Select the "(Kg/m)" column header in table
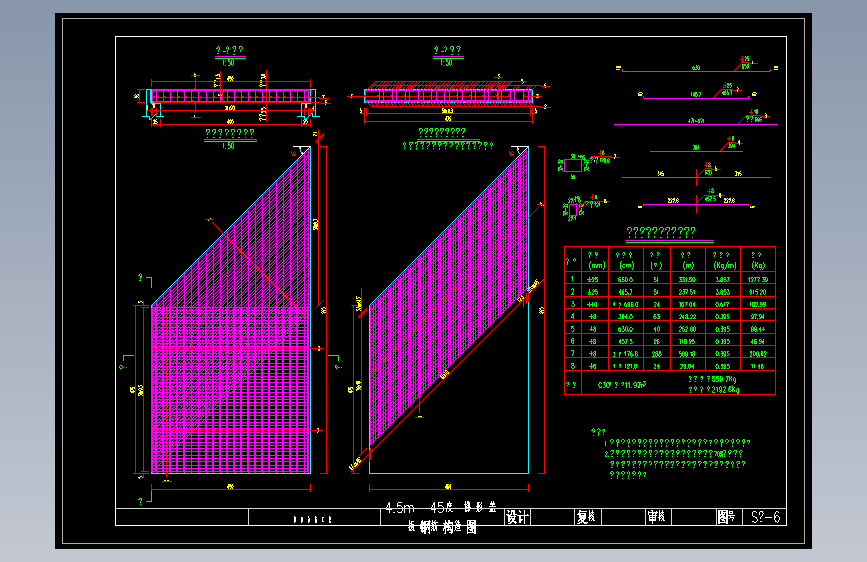The width and height of the screenshot is (867, 562). click(x=724, y=266)
